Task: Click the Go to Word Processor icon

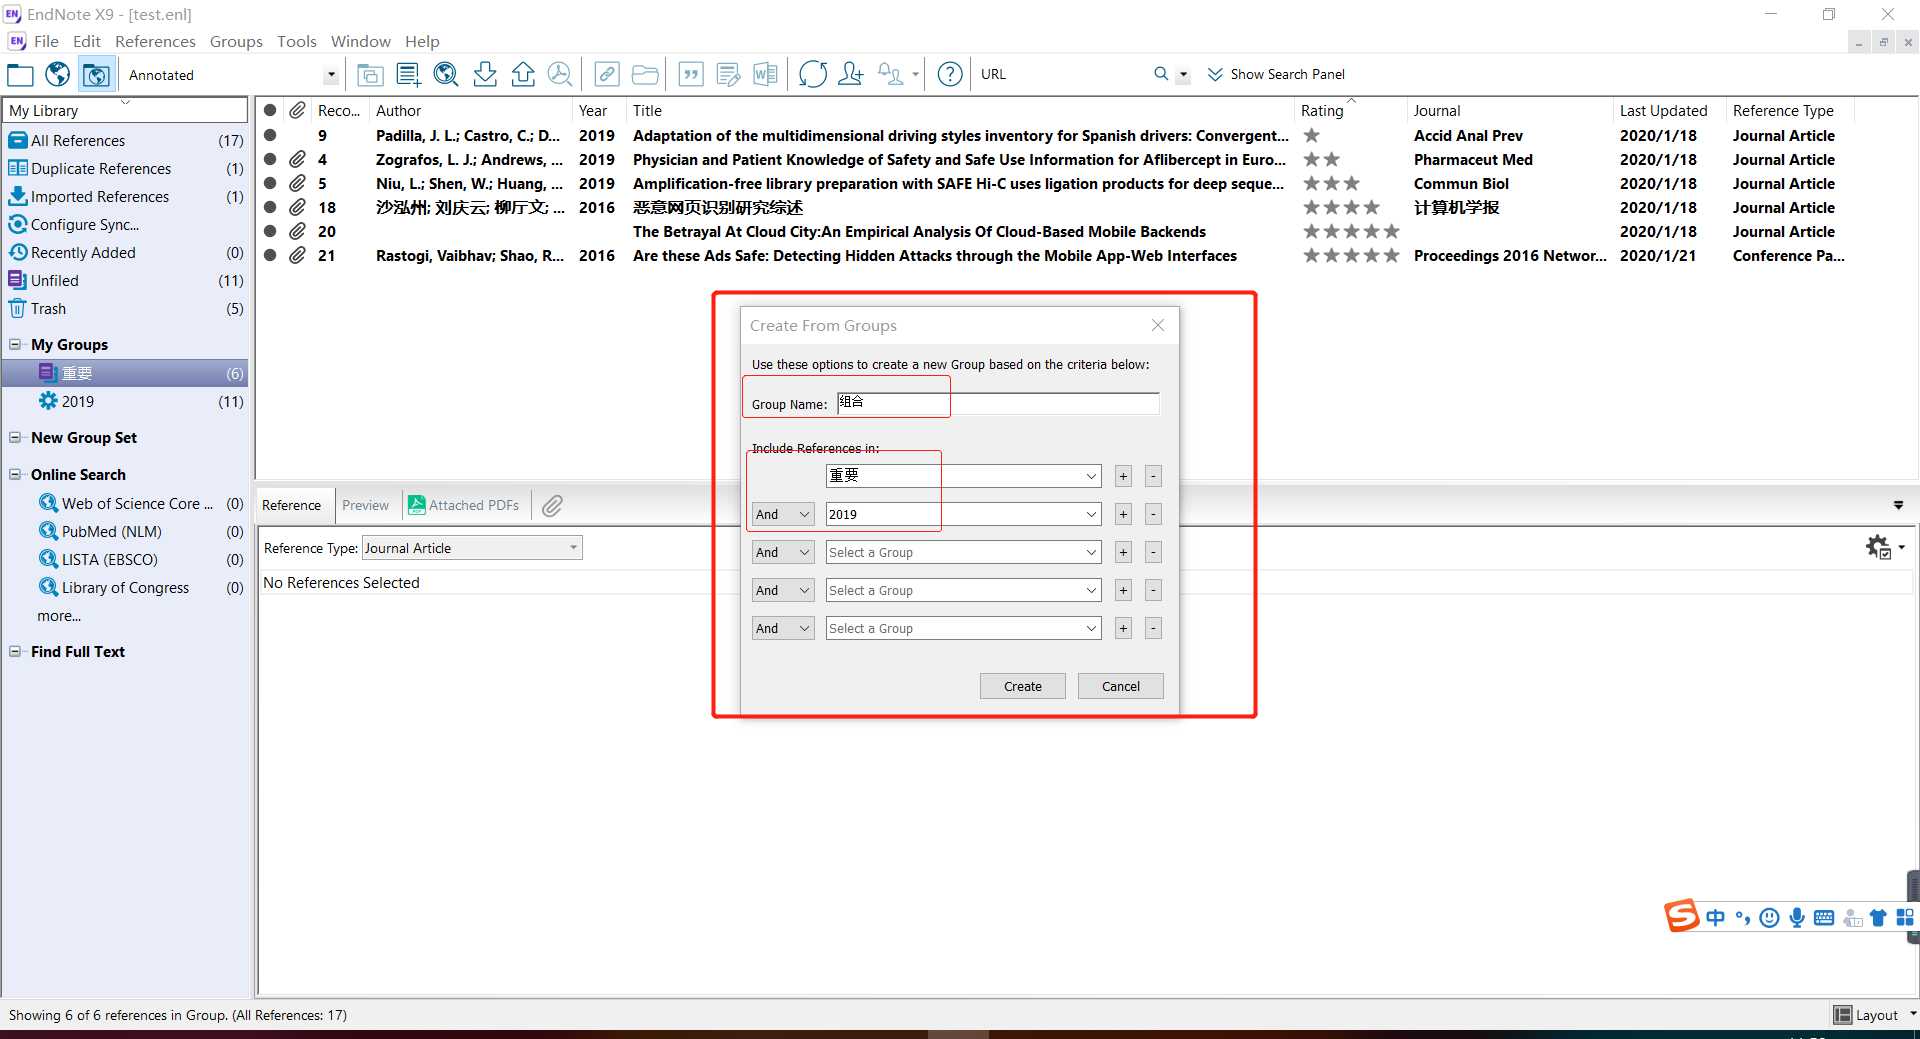Action: pos(766,74)
